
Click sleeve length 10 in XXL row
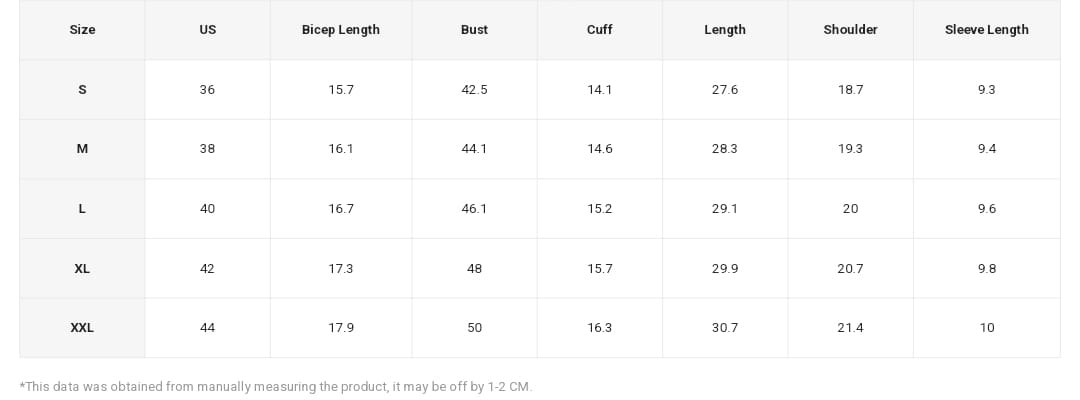986,328
